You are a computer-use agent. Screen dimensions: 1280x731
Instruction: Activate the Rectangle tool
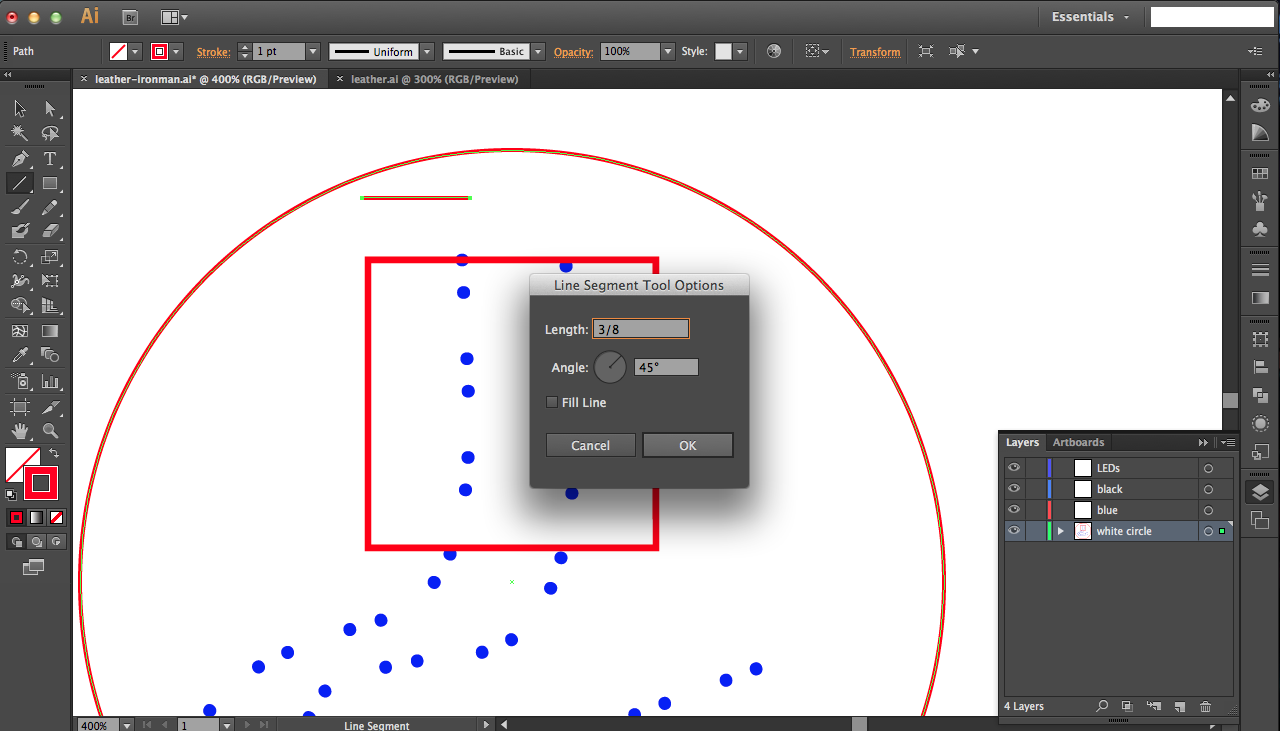coord(49,183)
